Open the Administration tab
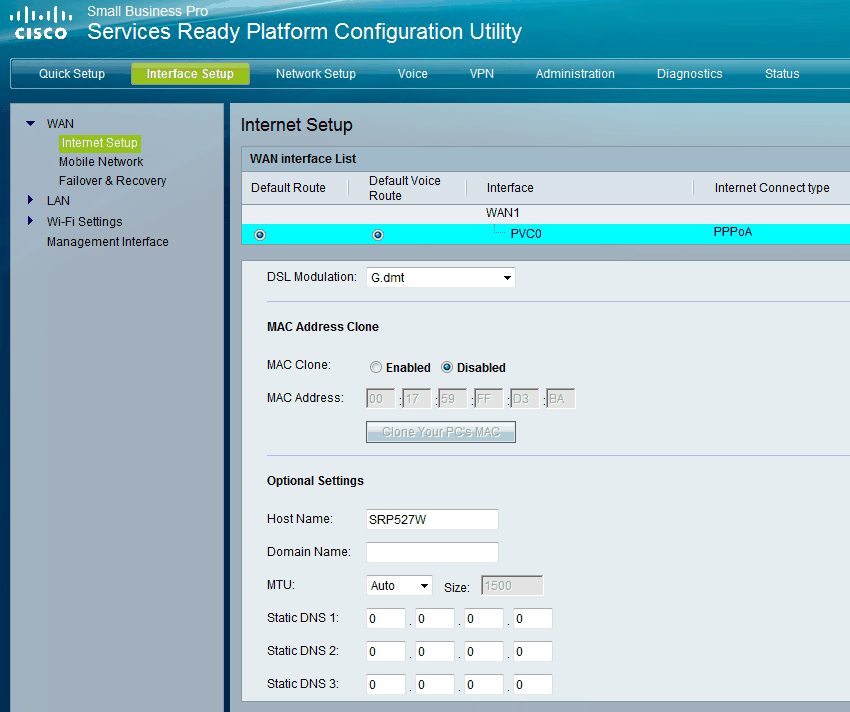The height and width of the screenshot is (712, 850). 575,74
